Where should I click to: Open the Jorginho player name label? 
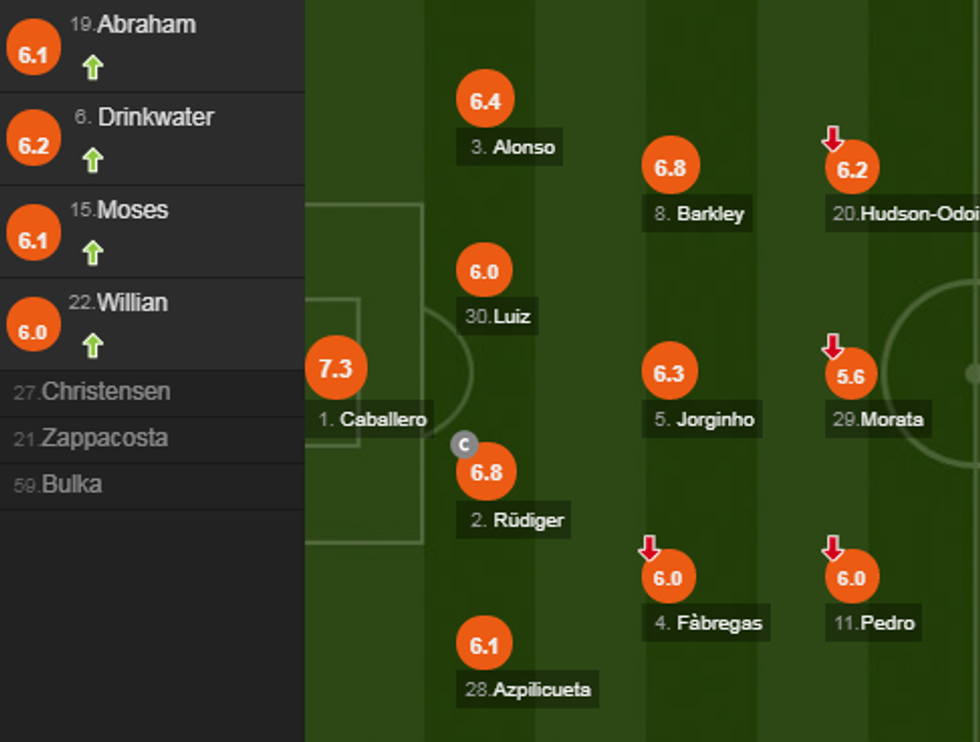(x=703, y=420)
